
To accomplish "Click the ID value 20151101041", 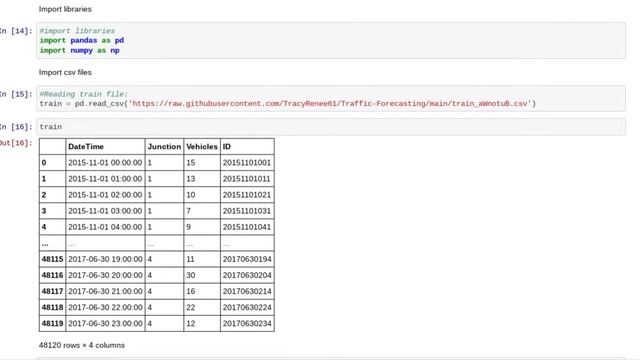I will (247, 227).
